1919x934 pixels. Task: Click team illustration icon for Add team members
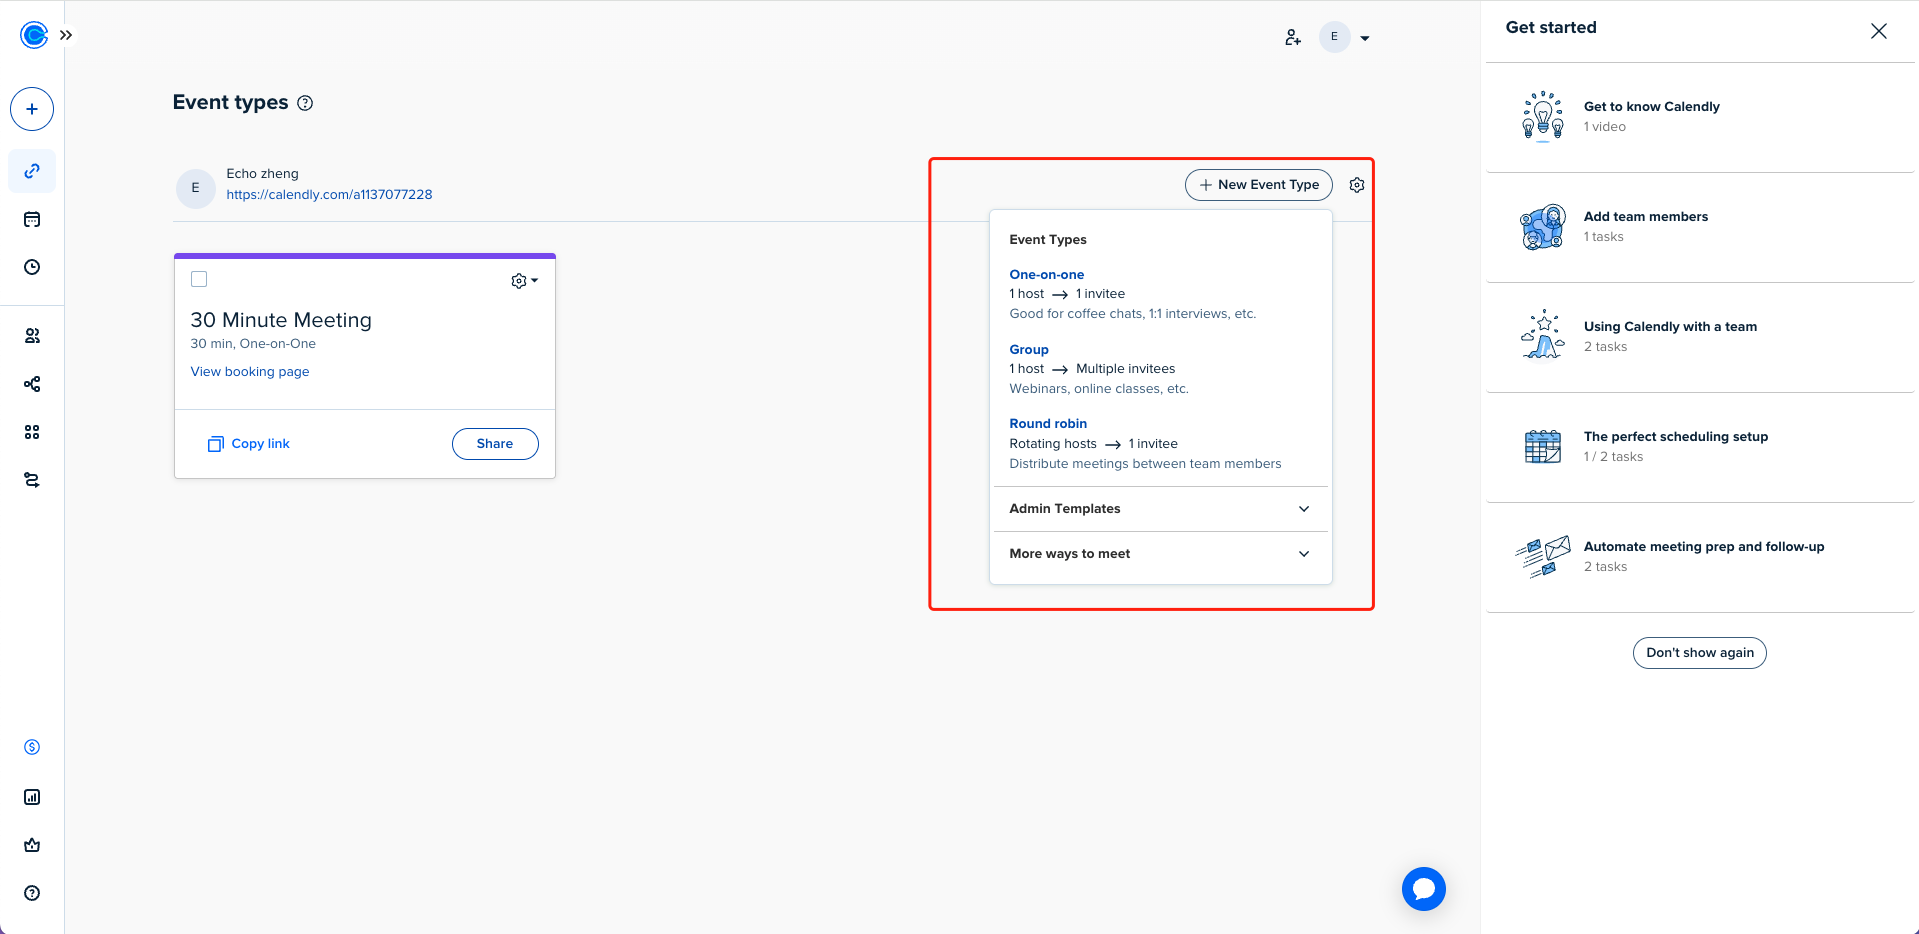pyautogui.click(x=1543, y=227)
